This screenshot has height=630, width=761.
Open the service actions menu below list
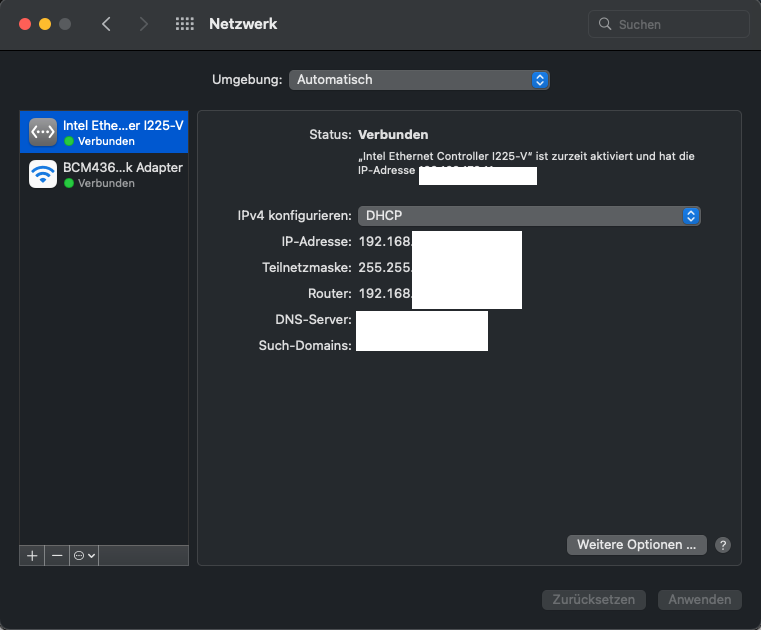pos(84,555)
